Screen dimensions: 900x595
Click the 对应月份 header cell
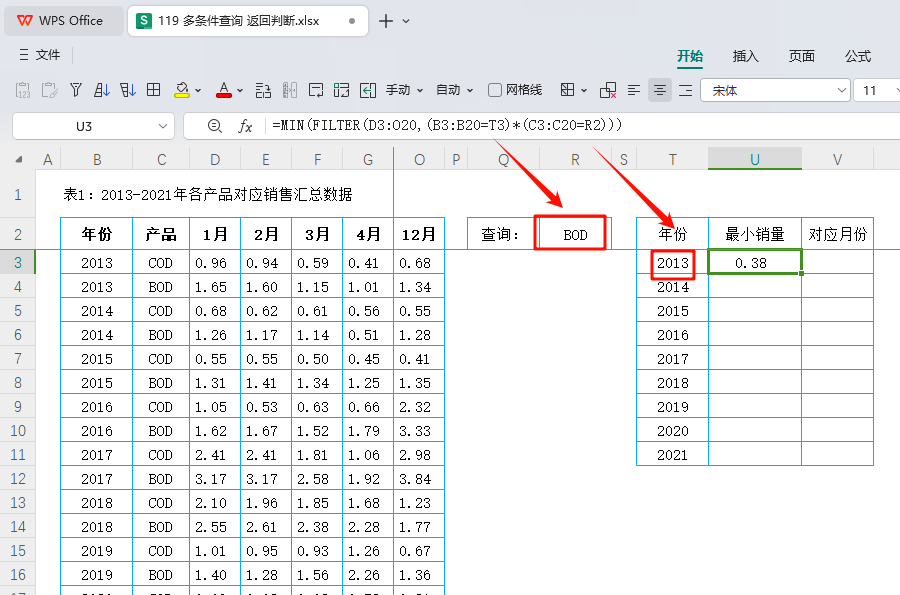[837, 234]
